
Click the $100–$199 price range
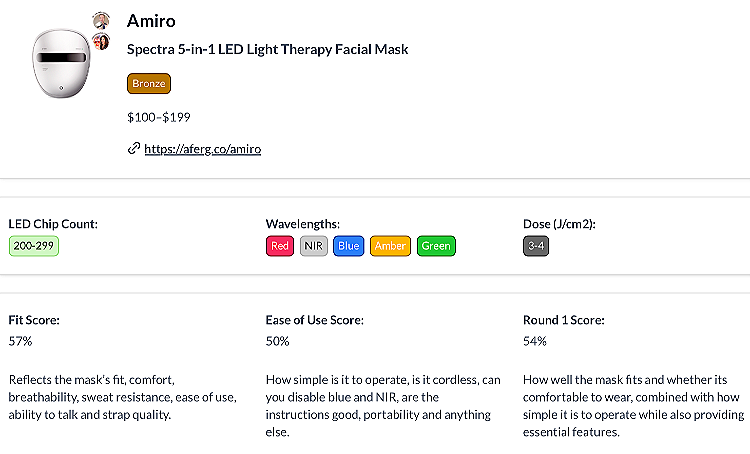tap(158, 117)
